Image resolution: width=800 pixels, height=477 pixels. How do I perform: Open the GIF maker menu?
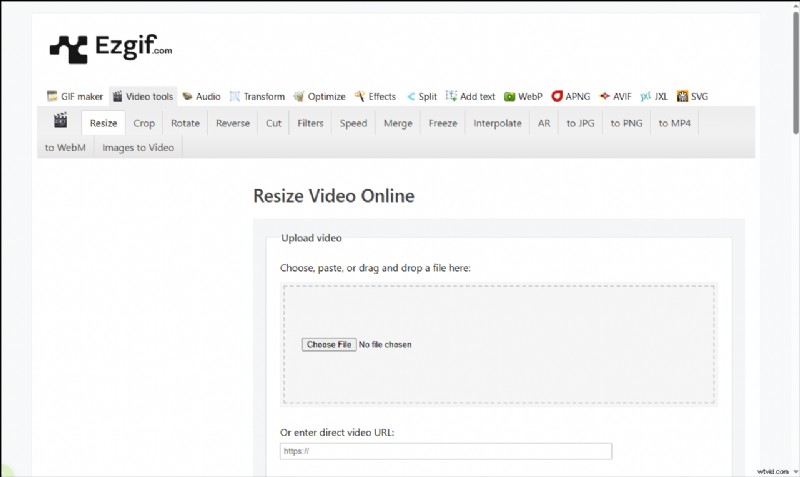point(75,96)
